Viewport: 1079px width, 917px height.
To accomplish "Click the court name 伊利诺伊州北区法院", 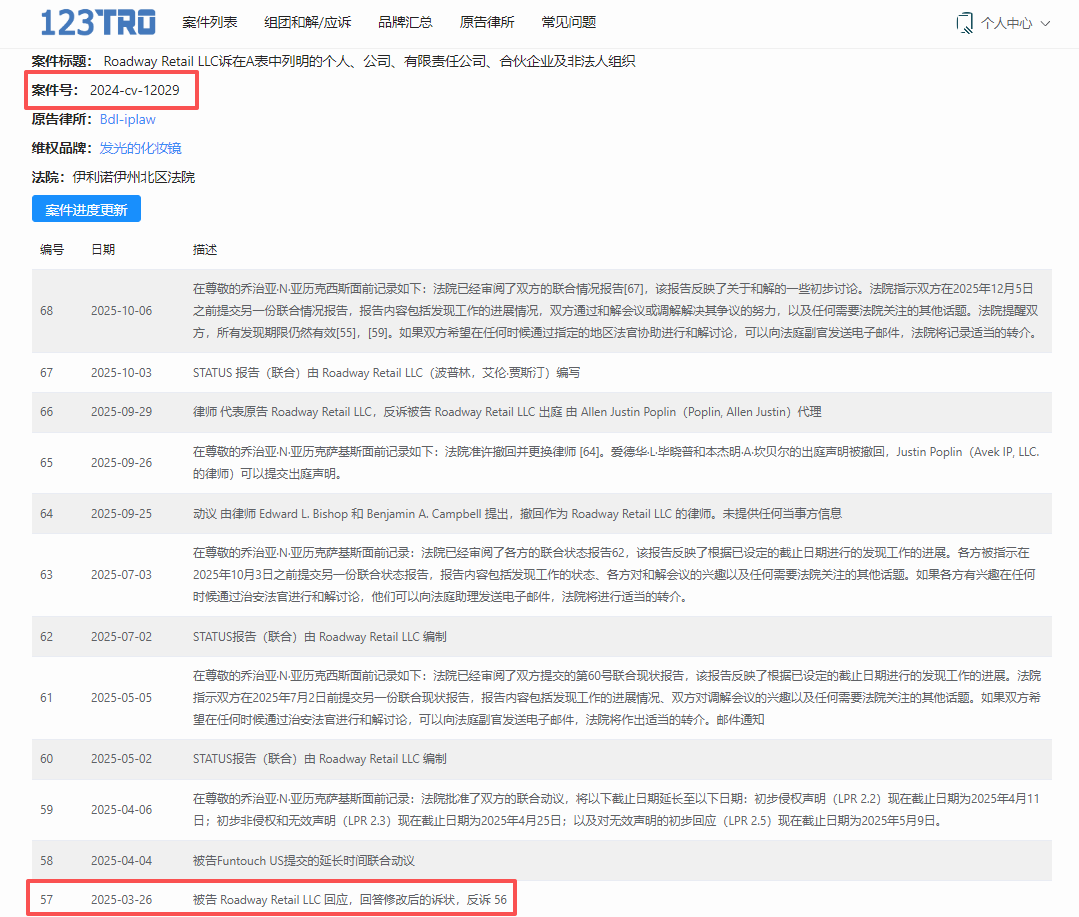I will pyautogui.click(x=133, y=177).
